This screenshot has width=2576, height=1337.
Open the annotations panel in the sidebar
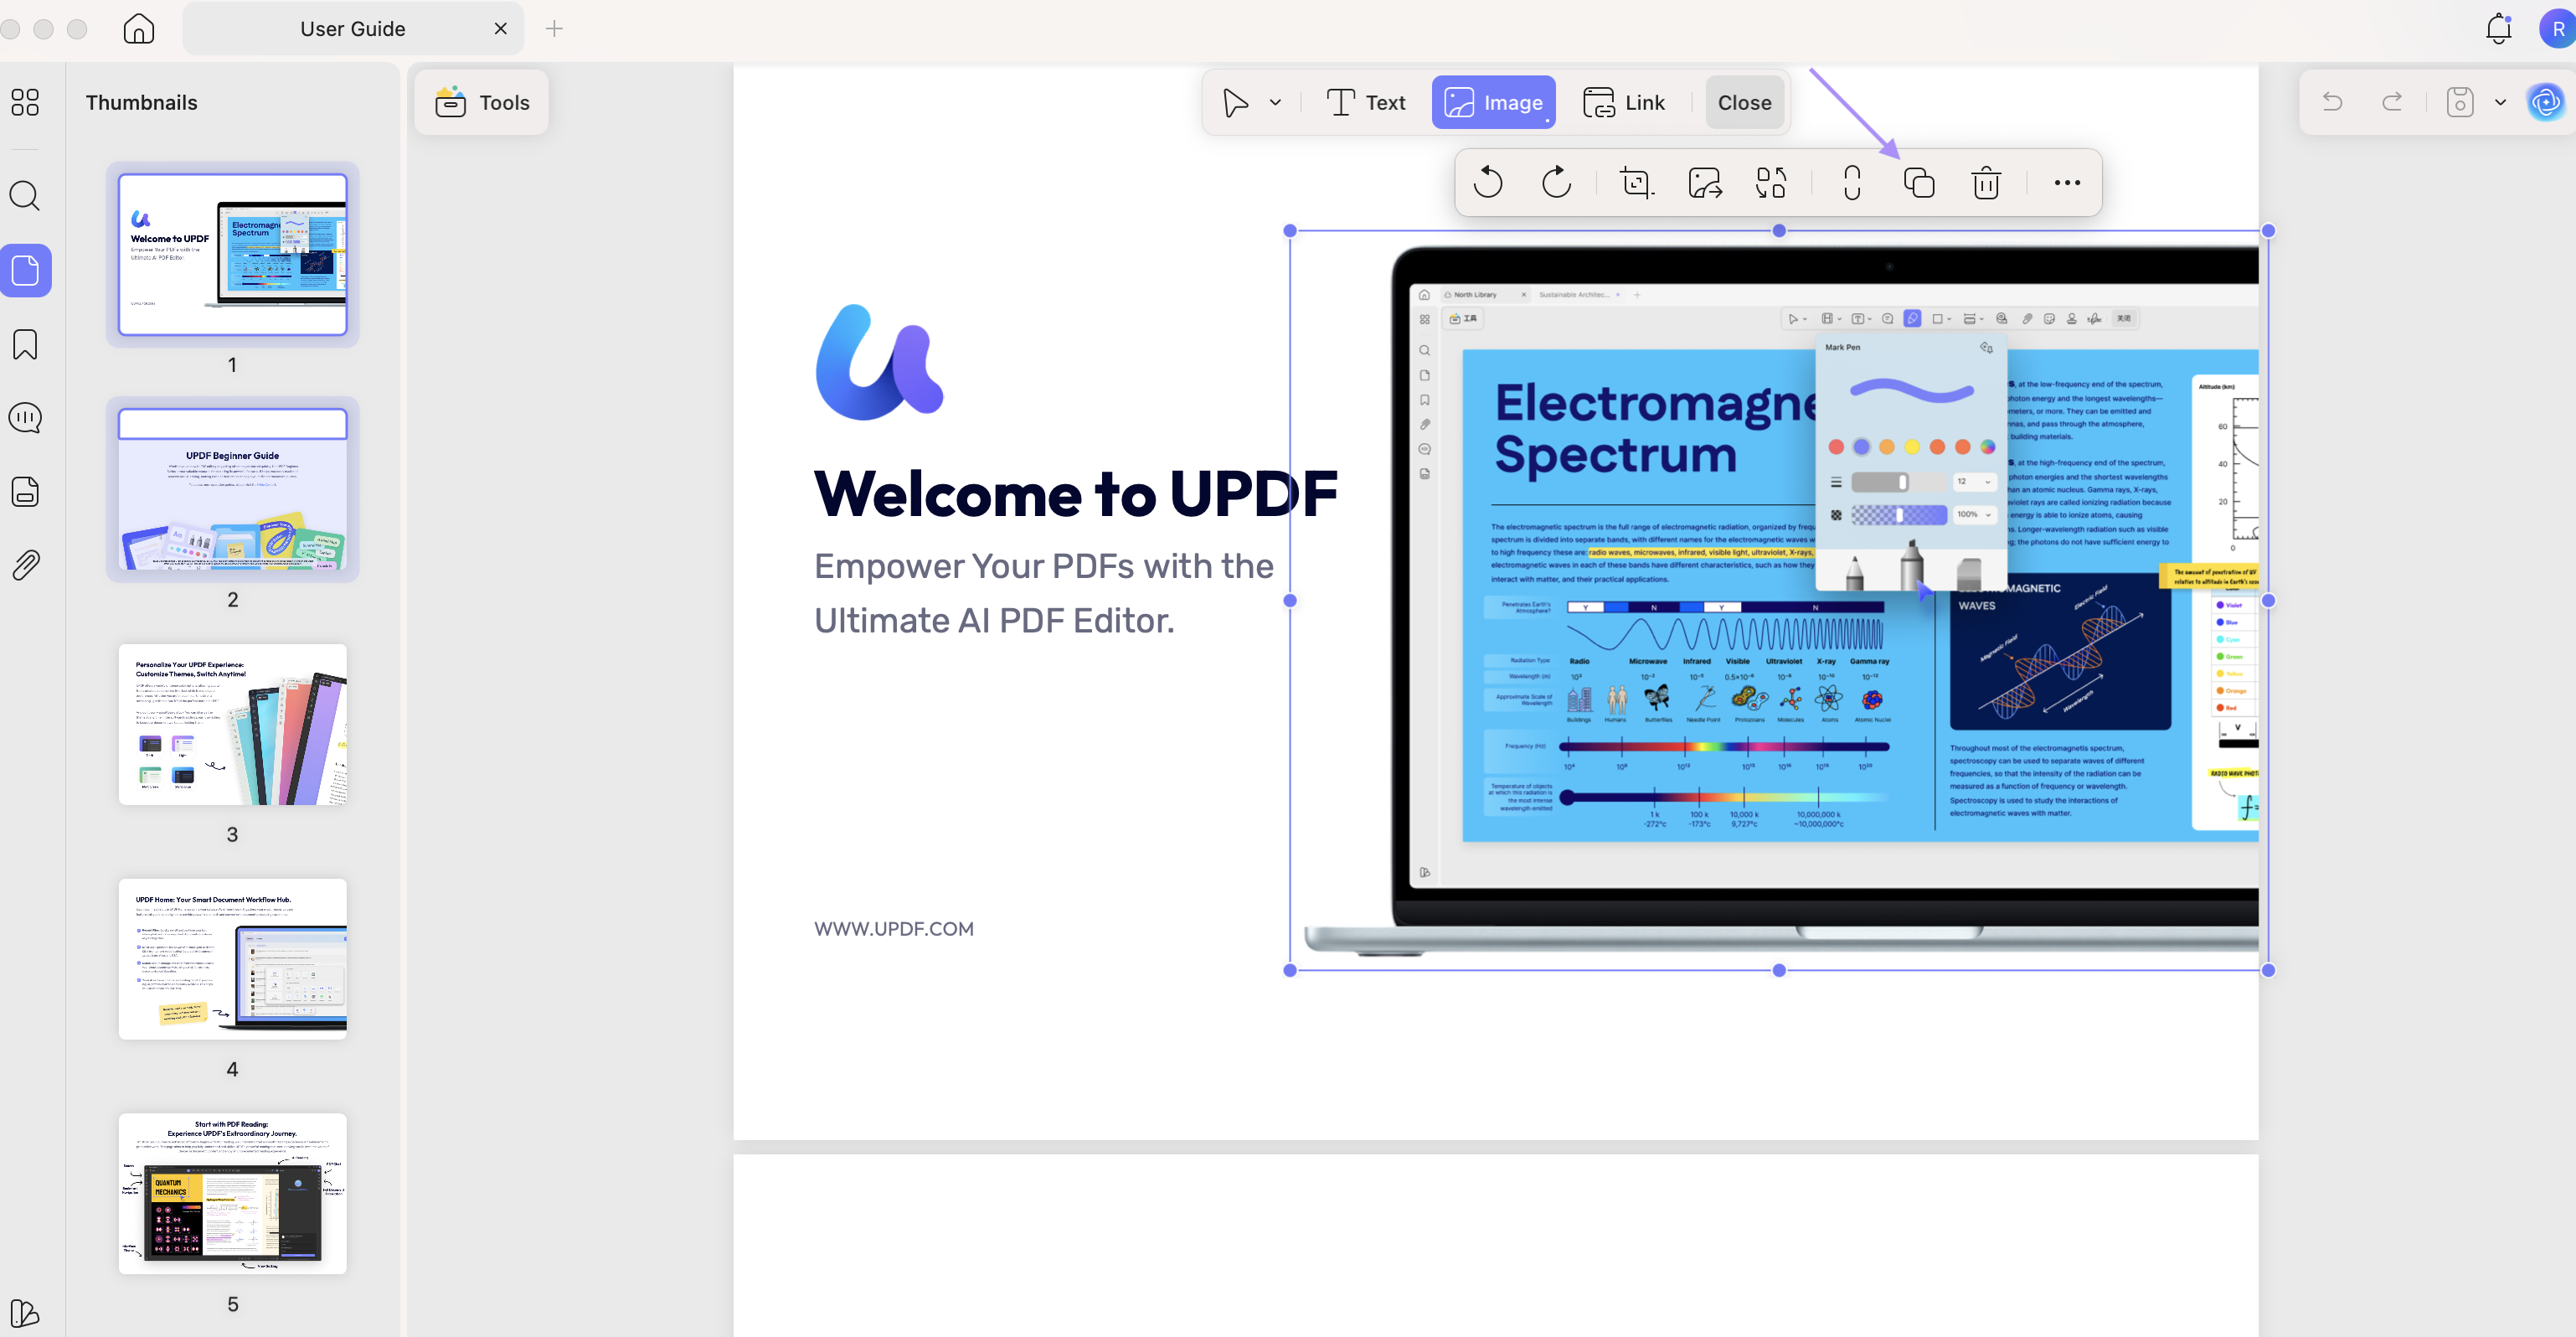[25, 417]
